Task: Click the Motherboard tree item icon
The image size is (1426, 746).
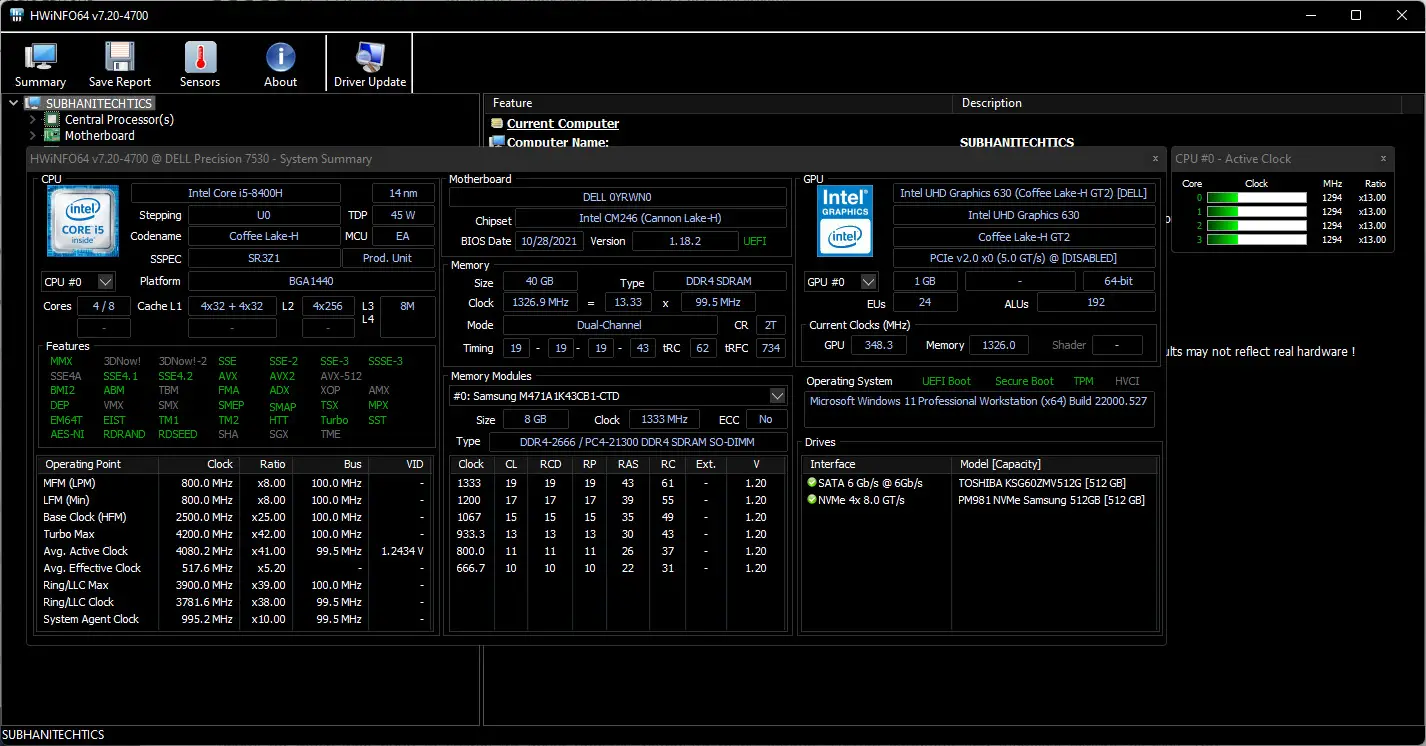Action: 53,135
